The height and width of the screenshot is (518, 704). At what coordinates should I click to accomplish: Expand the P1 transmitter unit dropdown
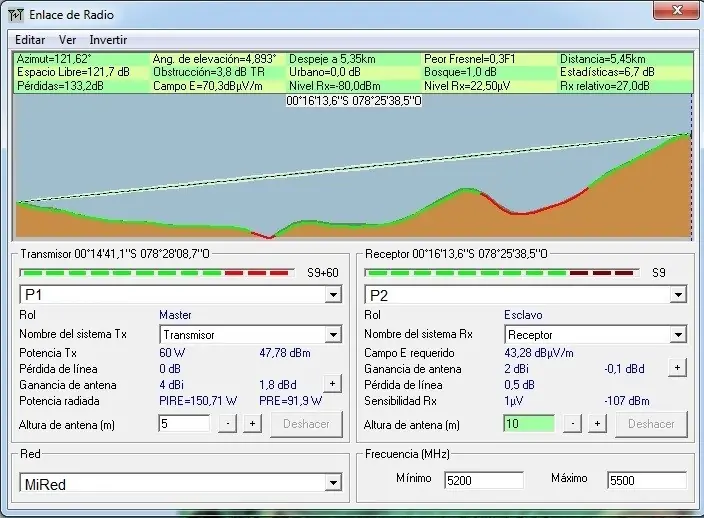[333, 295]
